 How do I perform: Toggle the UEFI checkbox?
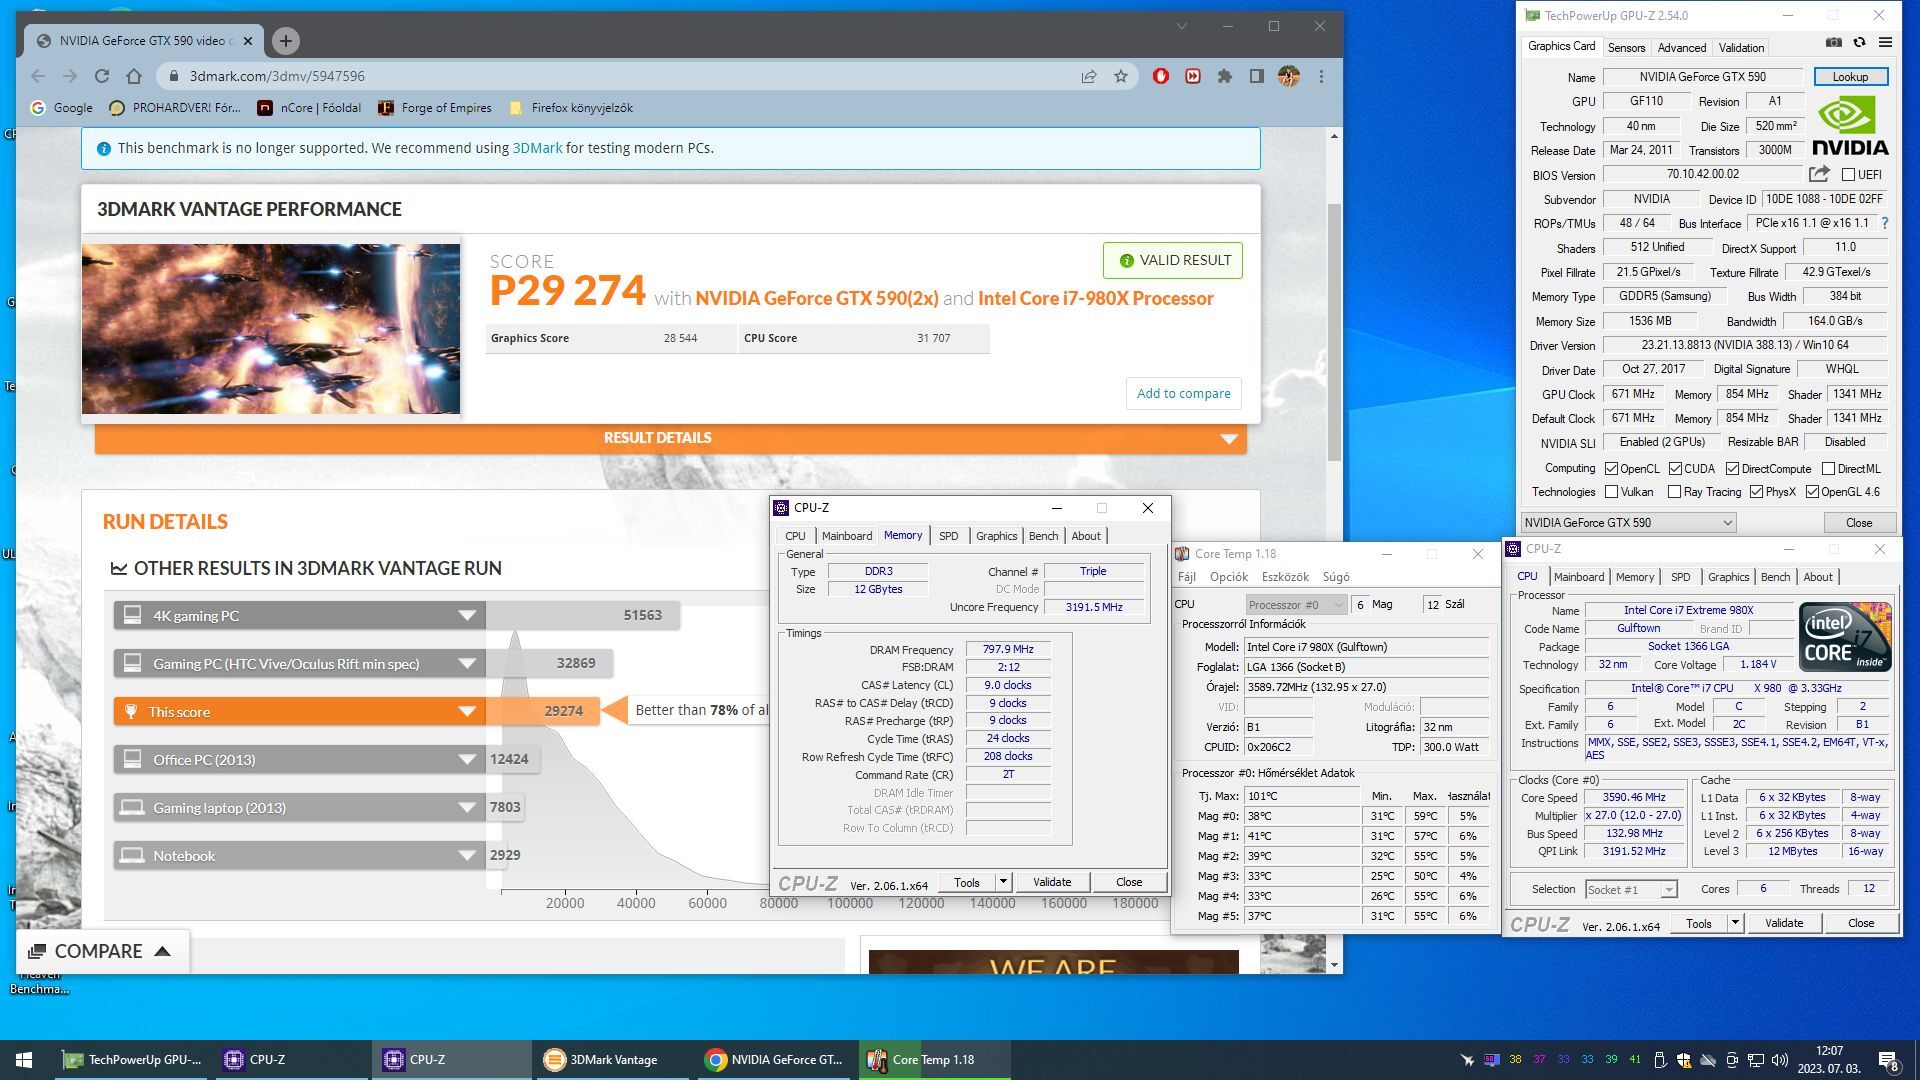coord(1848,175)
